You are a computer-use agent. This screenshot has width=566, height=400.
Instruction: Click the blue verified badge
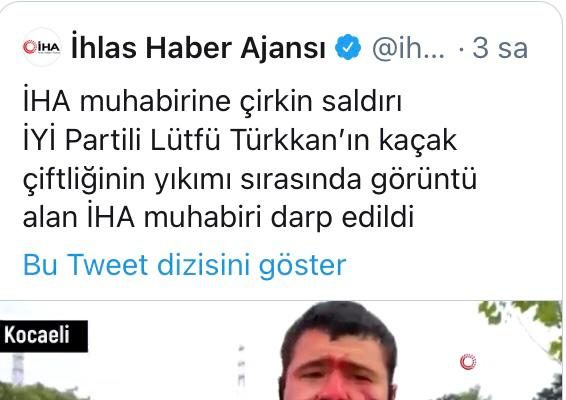[348, 47]
